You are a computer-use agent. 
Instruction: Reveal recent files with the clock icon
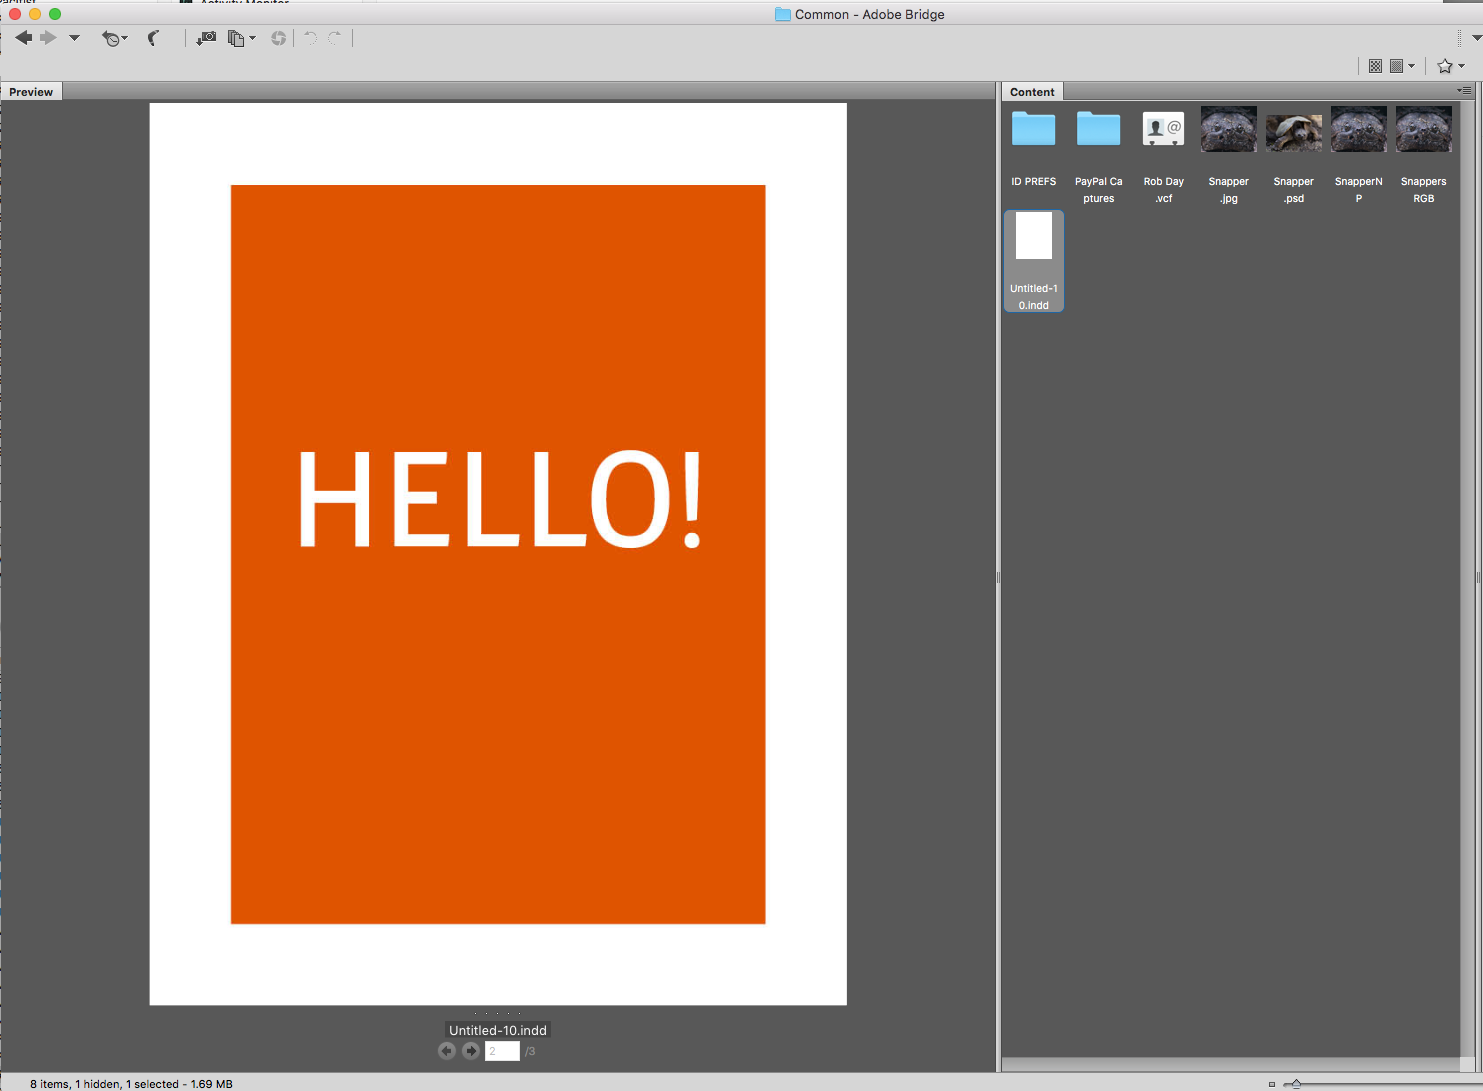click(x=112, y=38)
